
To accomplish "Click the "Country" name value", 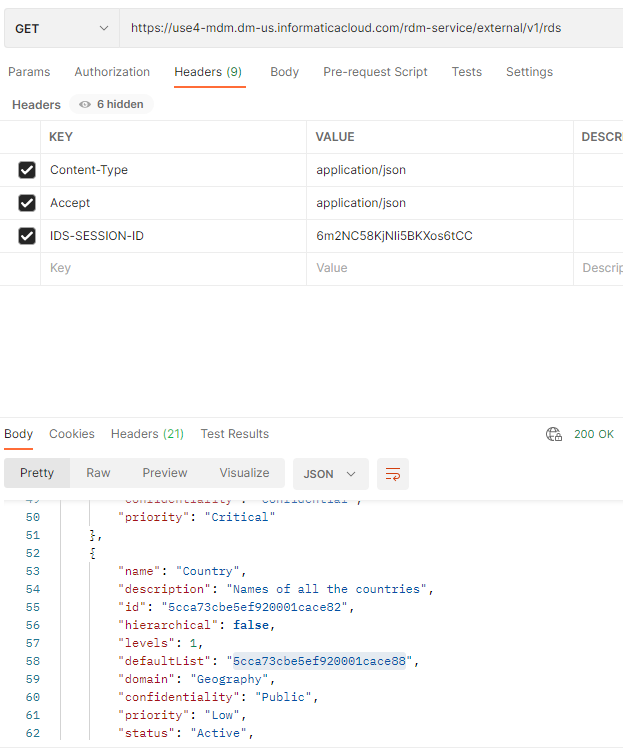I will pyautogui.click(x=208, y=571).
